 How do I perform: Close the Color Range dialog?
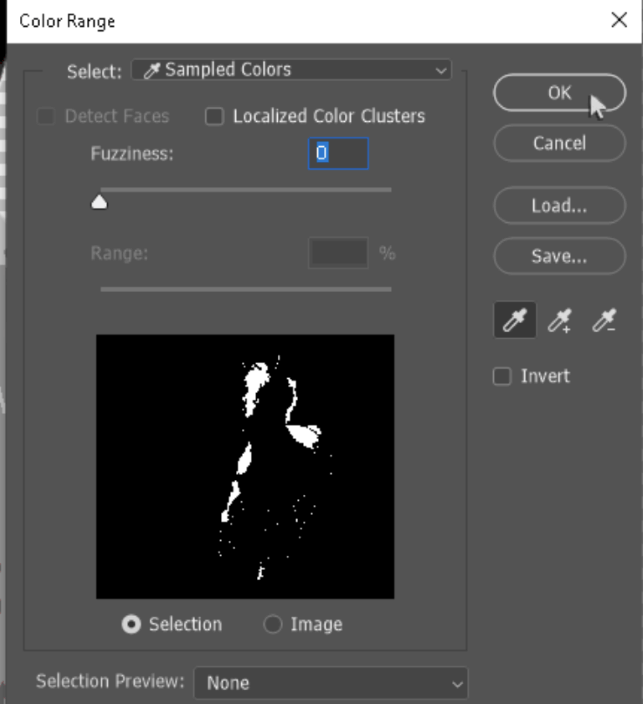click(619, 20)
